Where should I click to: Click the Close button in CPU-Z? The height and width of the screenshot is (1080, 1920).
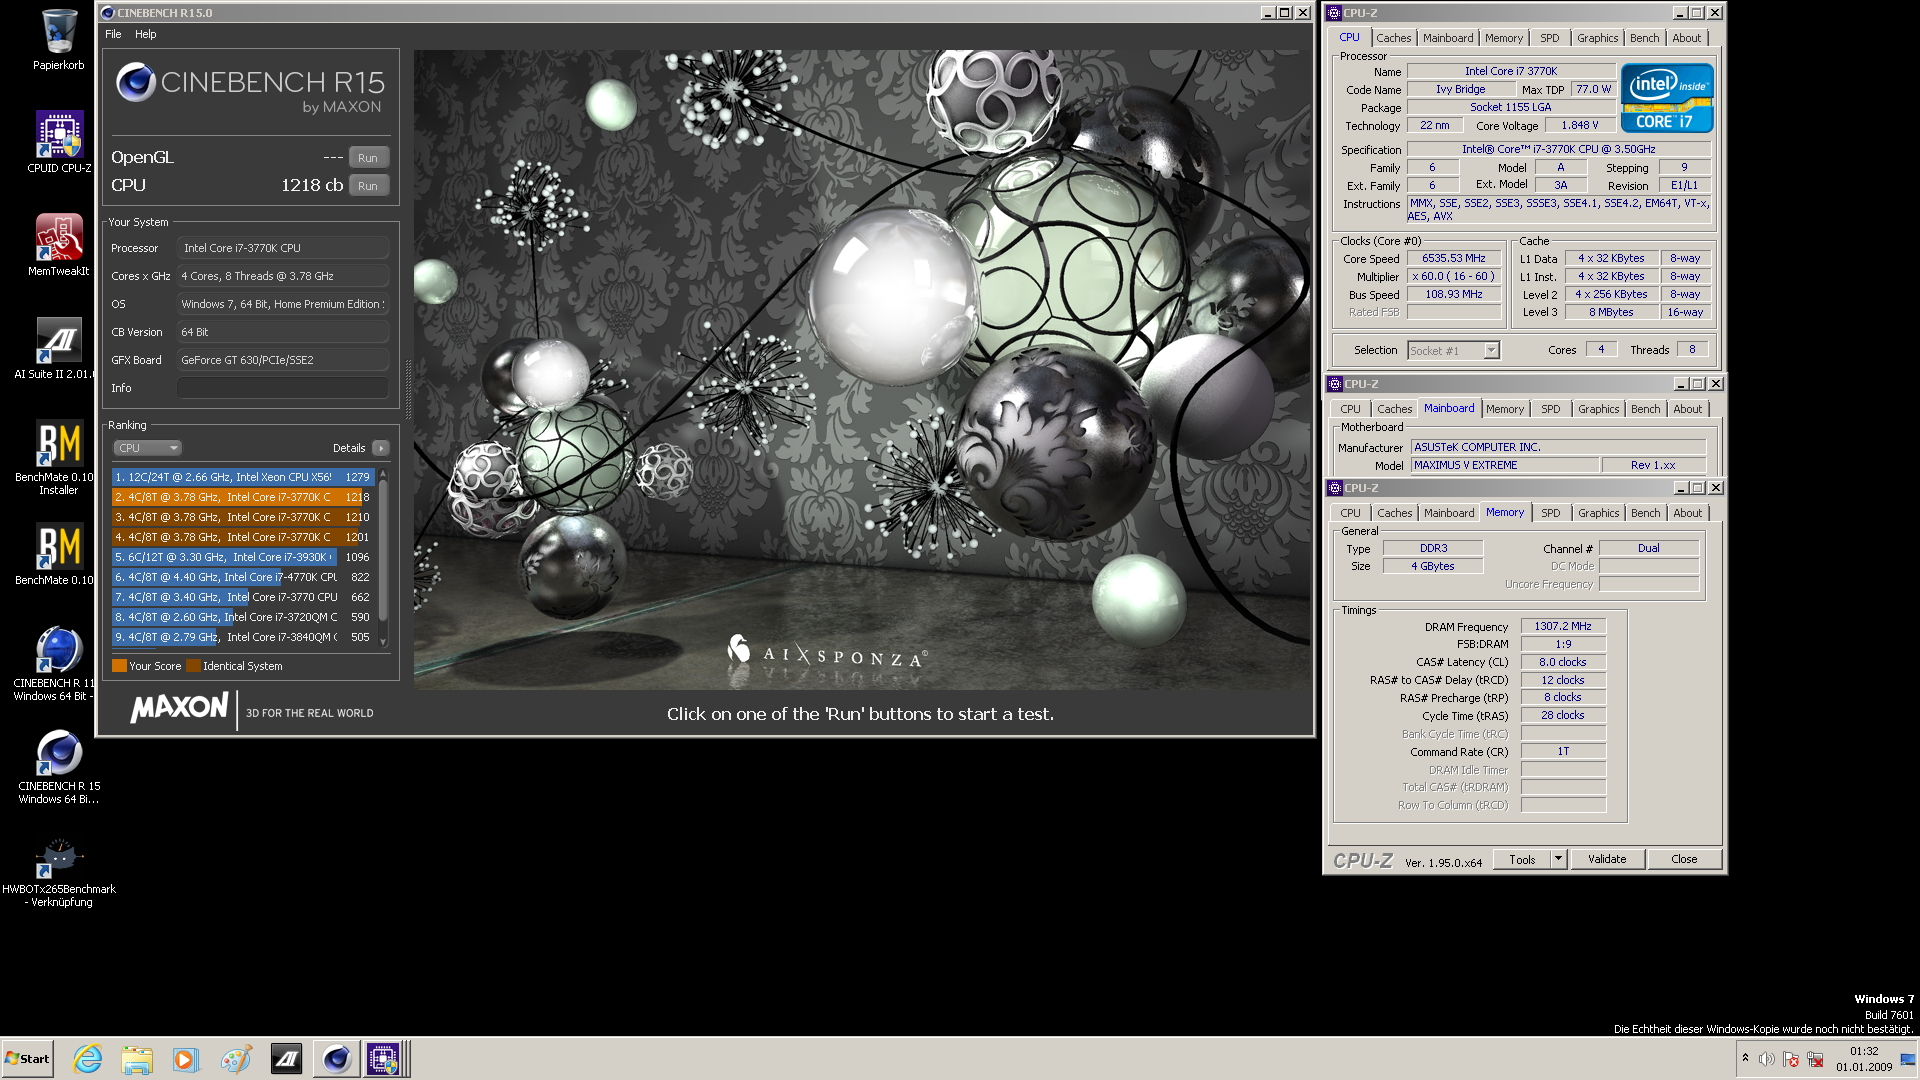click(1684, 859)
